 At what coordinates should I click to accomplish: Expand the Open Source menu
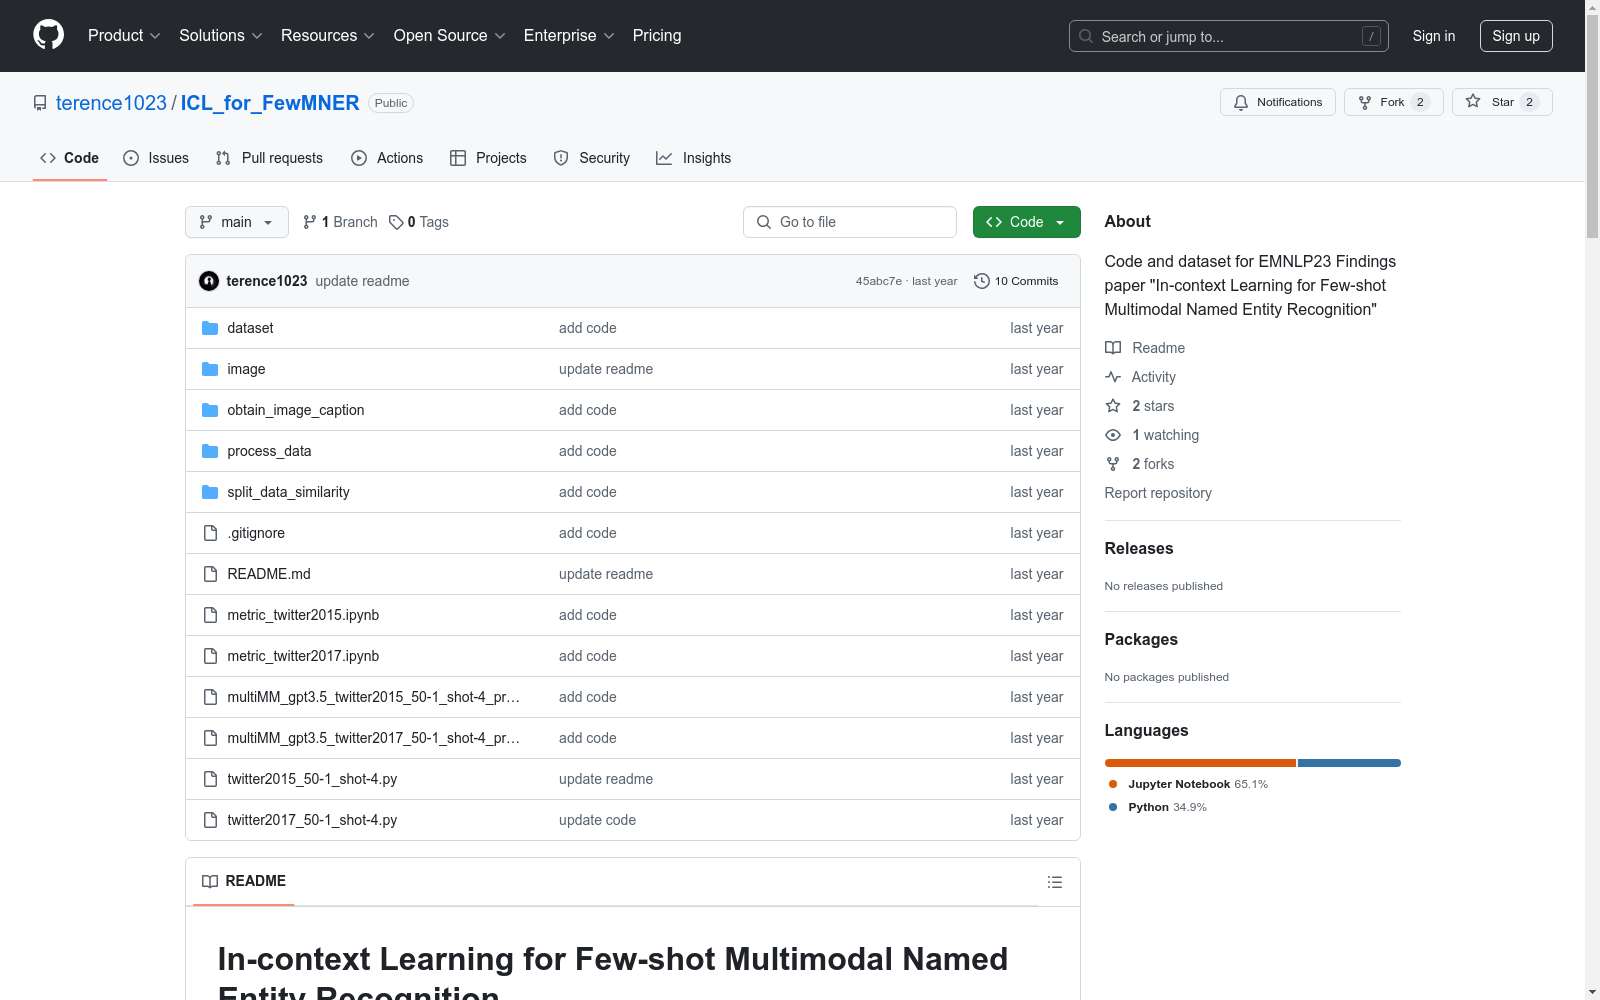(x=450, y=36)
